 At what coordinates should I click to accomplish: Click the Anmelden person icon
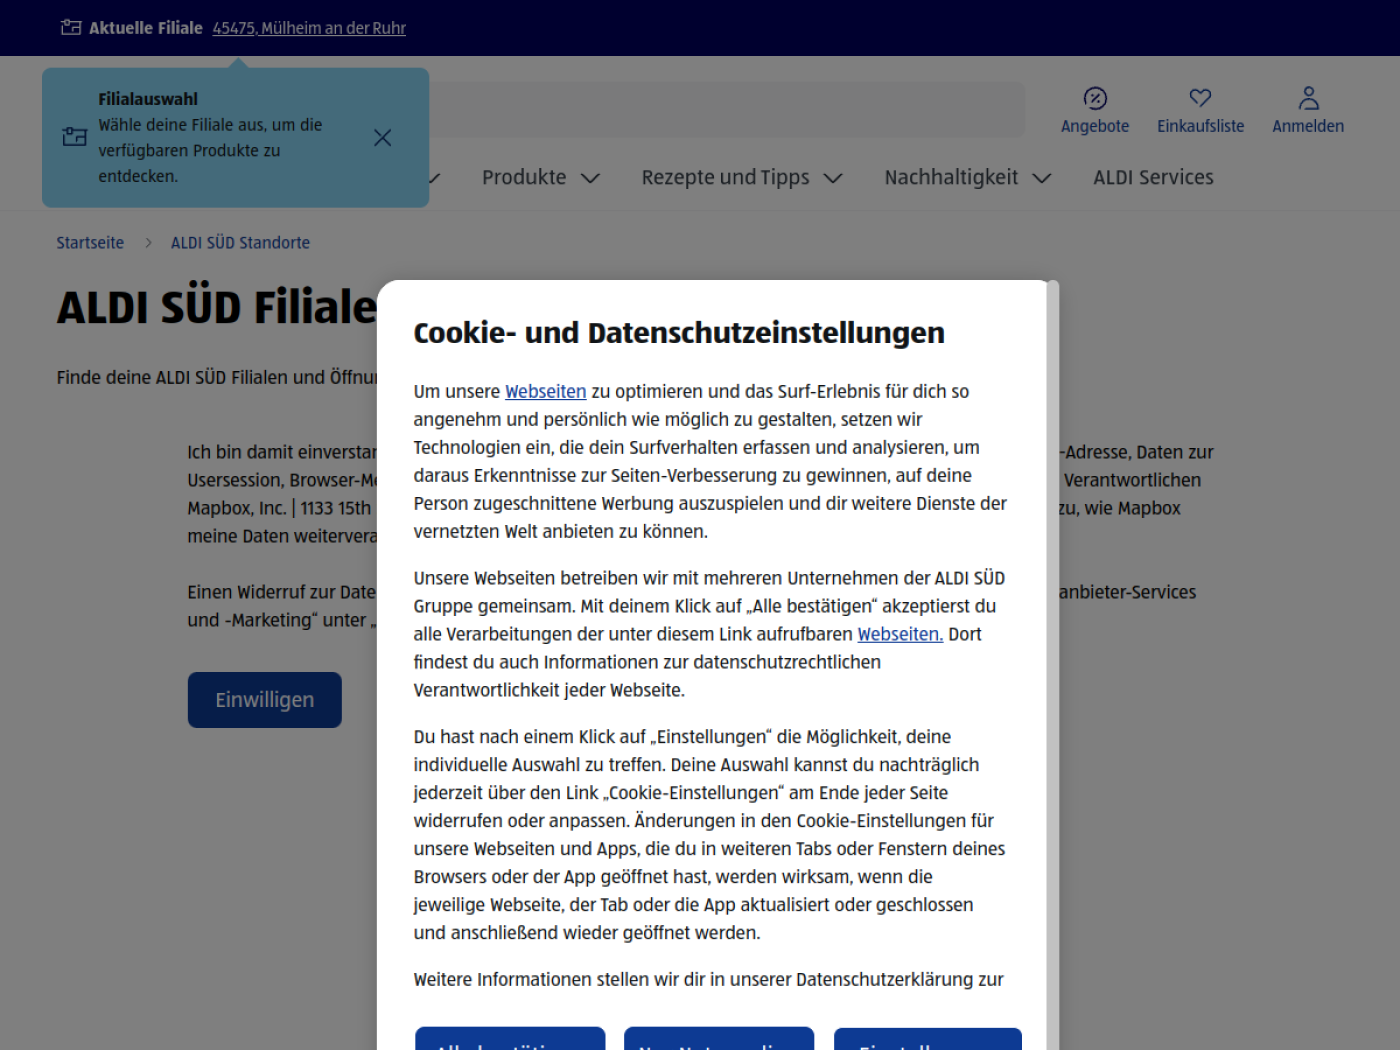tap(1308, 98)
